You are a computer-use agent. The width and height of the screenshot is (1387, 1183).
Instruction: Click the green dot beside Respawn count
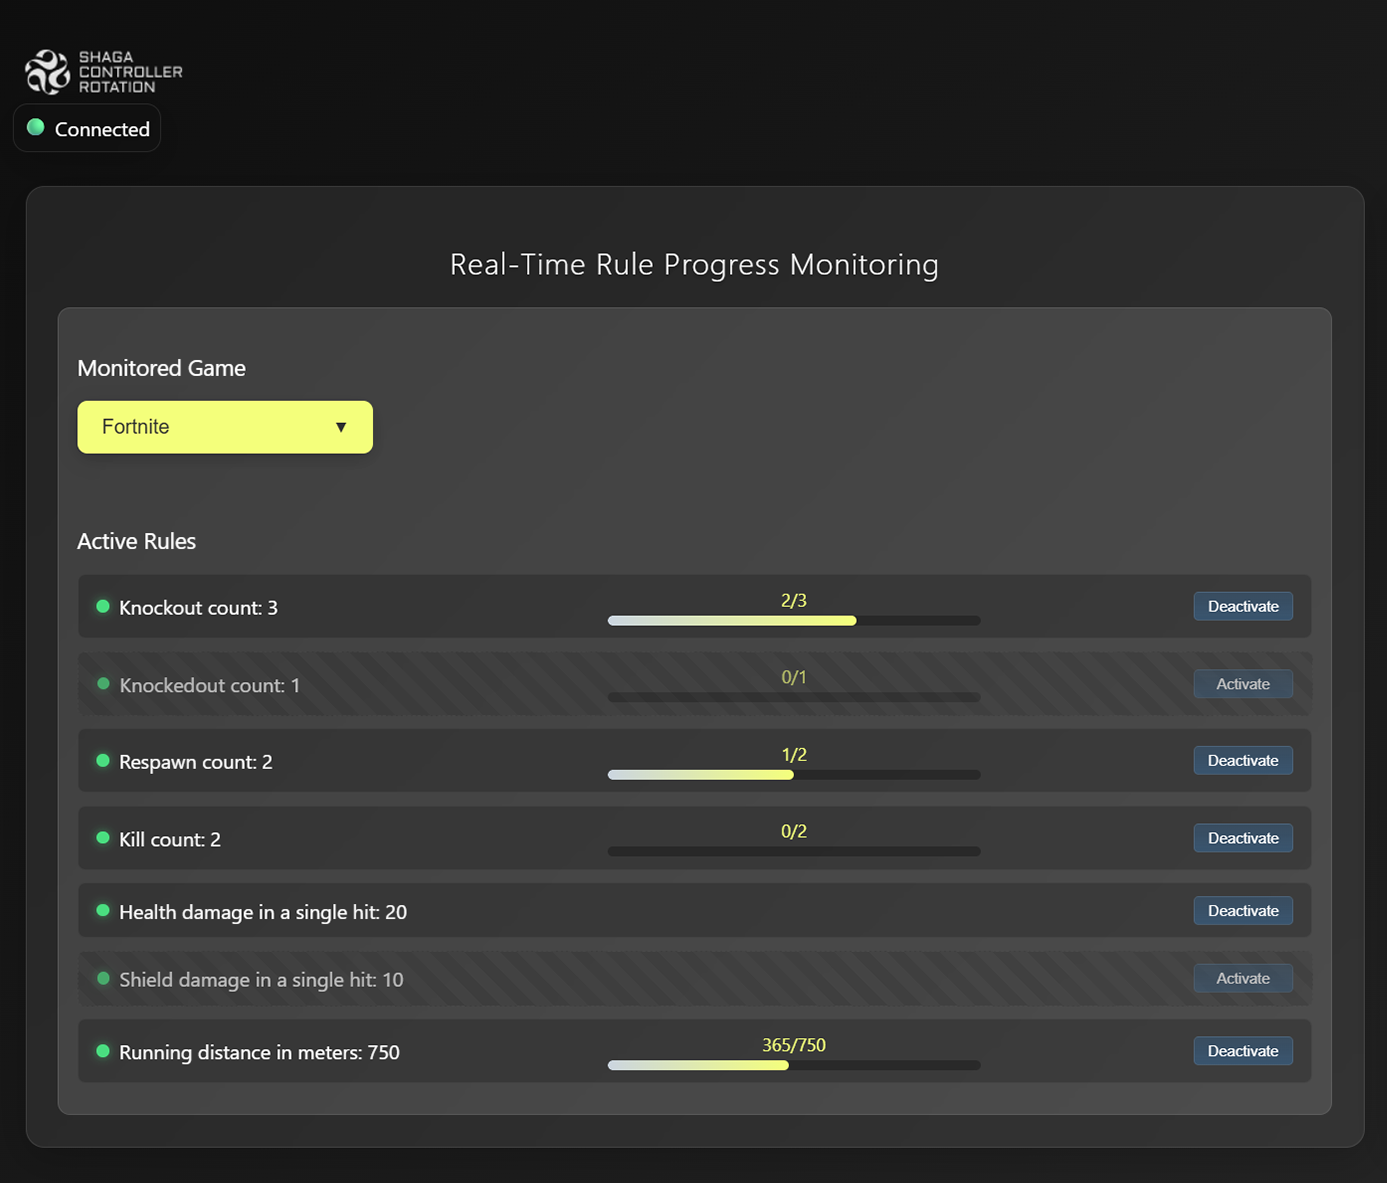103,760
